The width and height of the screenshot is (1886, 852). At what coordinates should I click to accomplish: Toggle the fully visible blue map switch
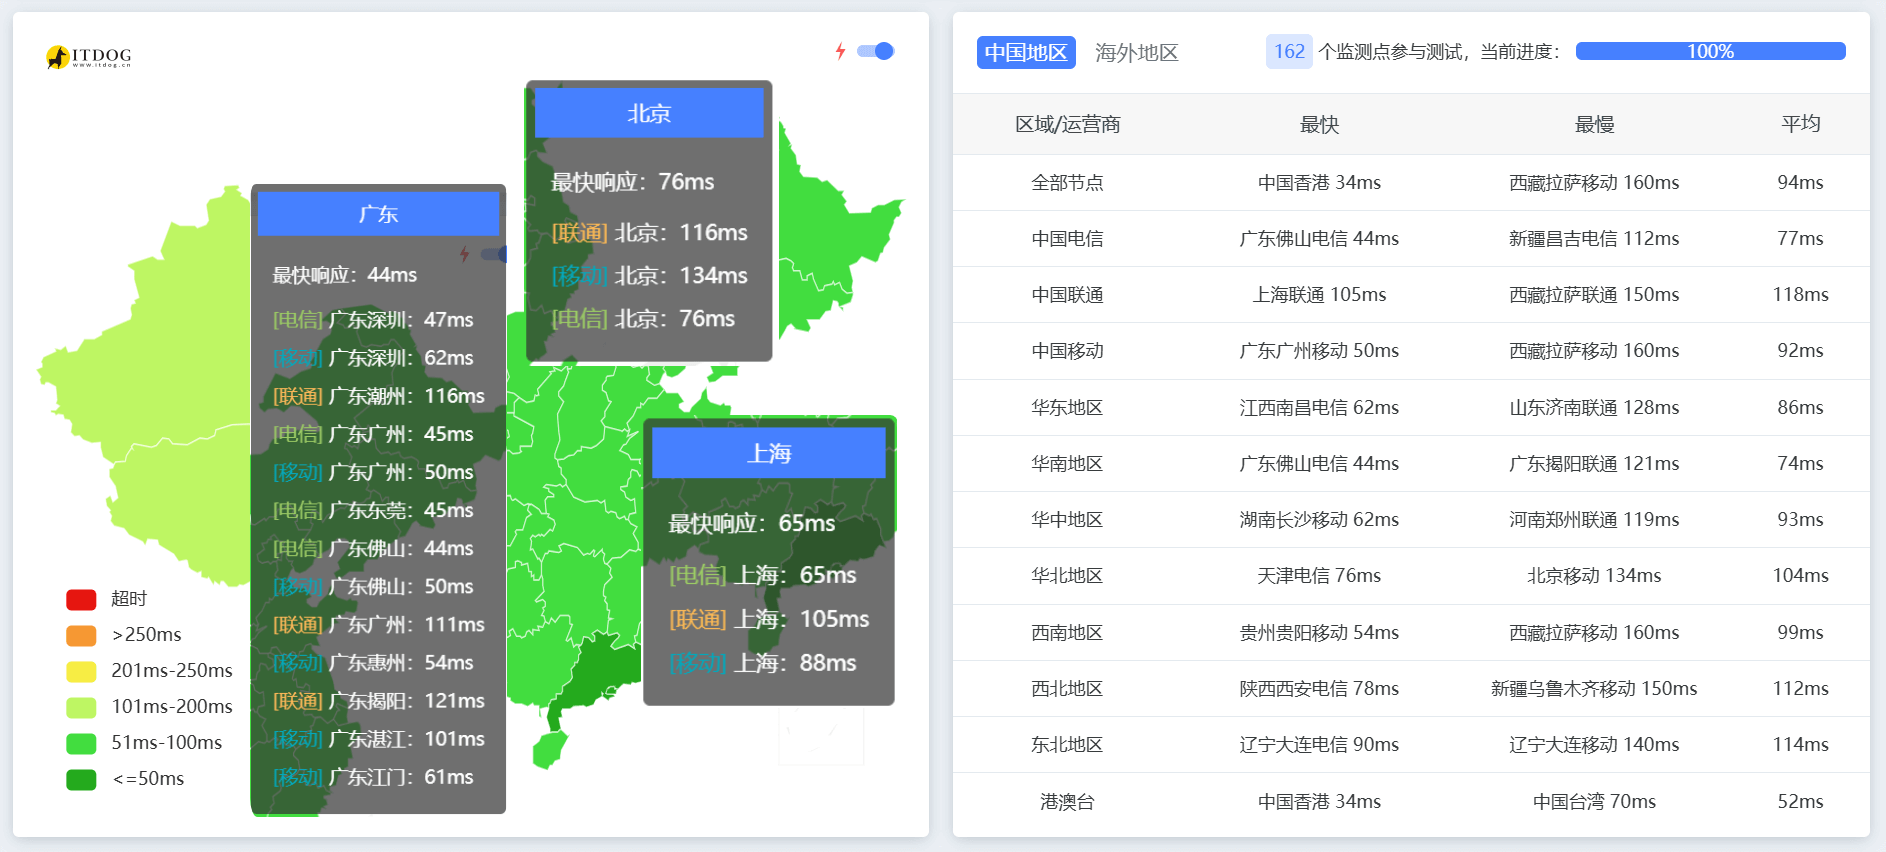(876, 51)
